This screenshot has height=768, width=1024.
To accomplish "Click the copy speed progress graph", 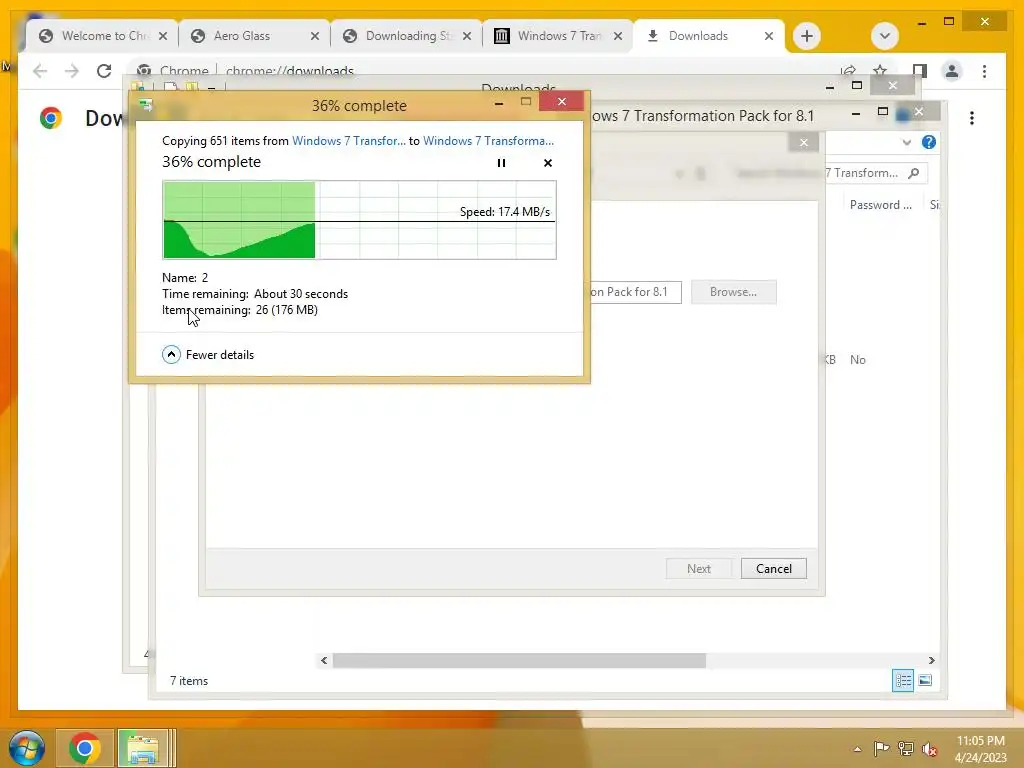I will click(359, 220).
